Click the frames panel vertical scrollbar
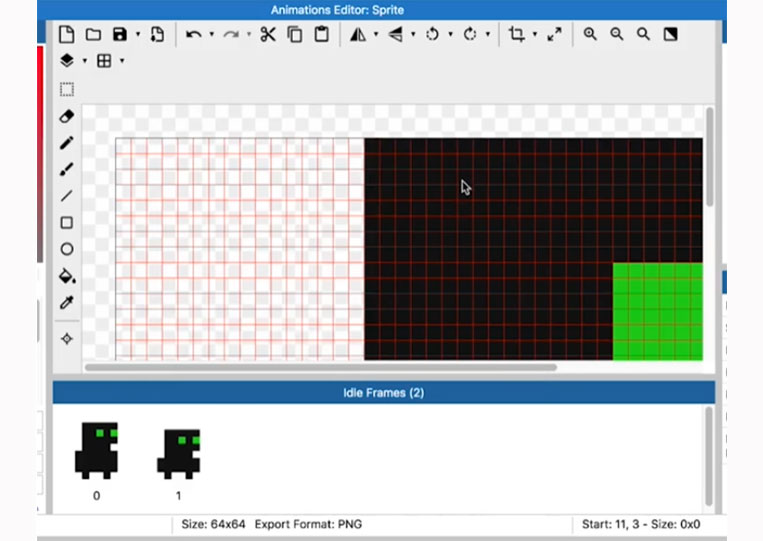The image size is (763, 541). tap(709, 456)
